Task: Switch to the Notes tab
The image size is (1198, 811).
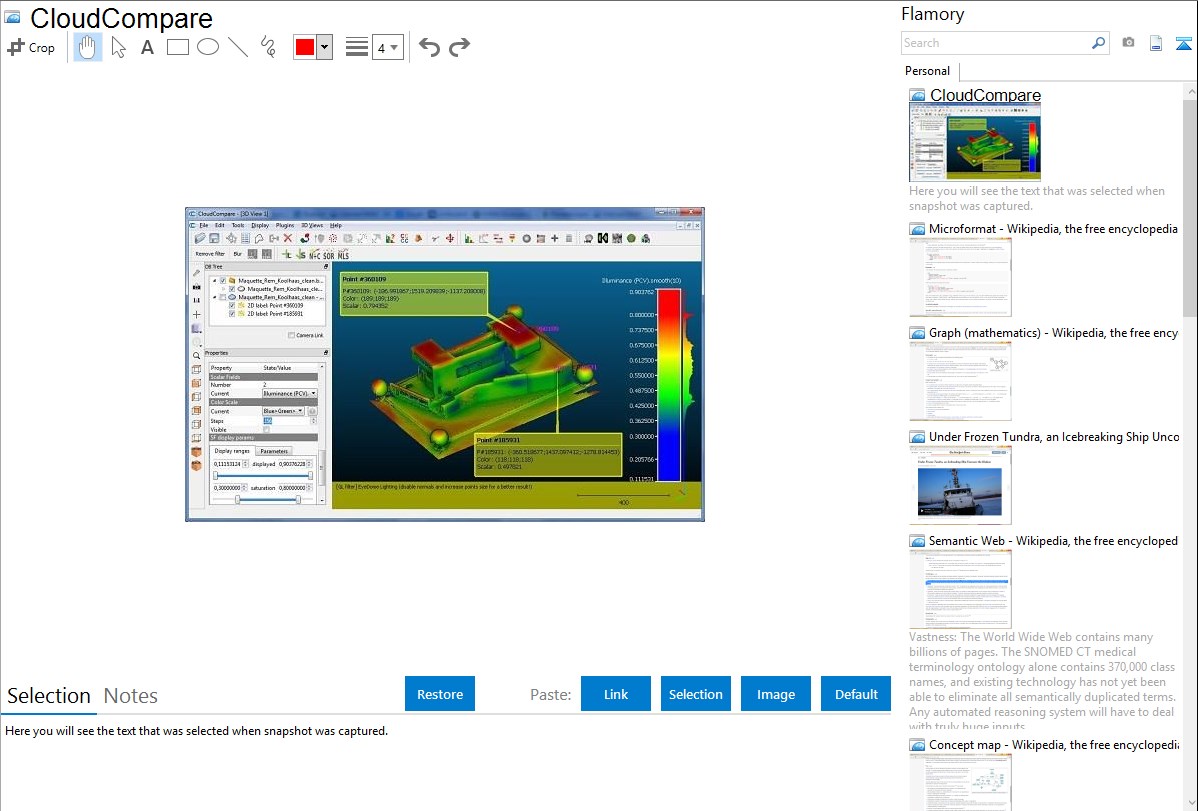Action: pos(131,696)
